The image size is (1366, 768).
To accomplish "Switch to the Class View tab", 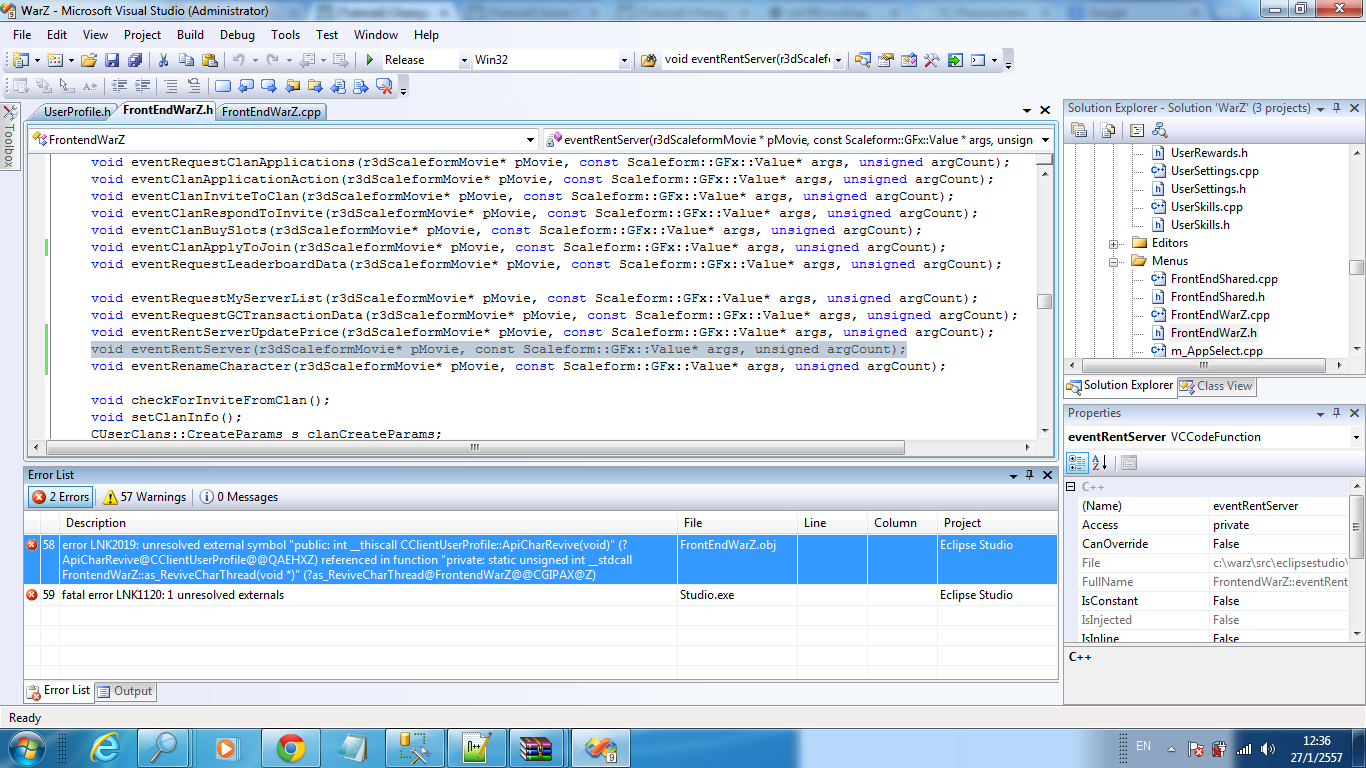I will point(1217,386).
